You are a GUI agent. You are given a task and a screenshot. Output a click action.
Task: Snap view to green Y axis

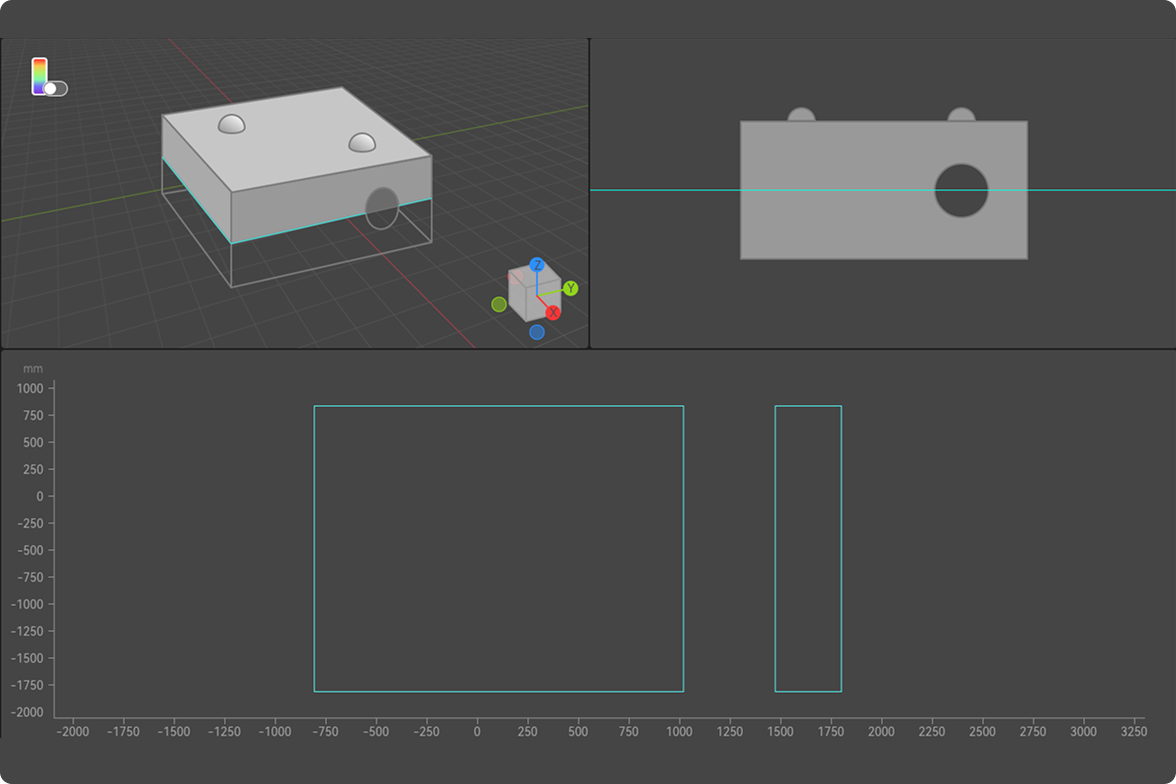tap(570, 288)
